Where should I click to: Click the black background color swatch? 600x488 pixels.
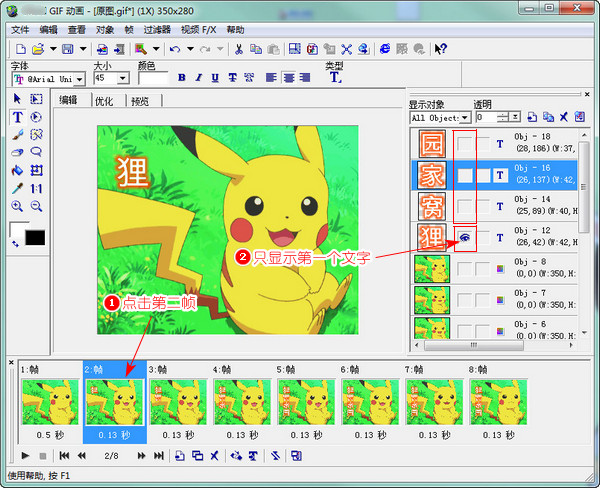click(x=35, y=237)
